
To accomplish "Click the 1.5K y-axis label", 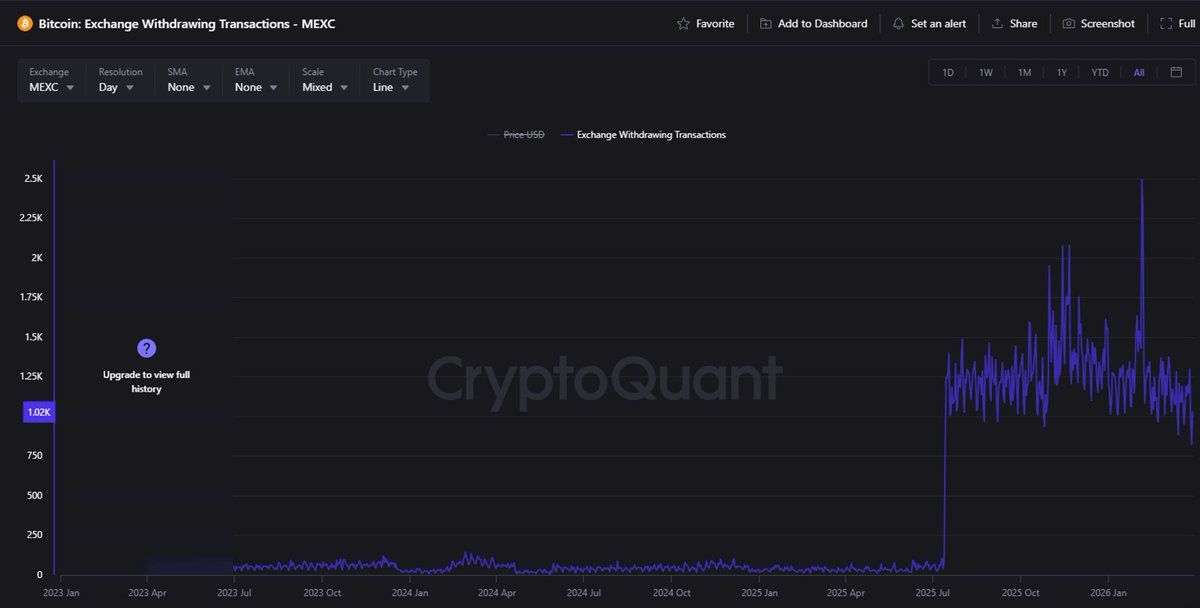I will [x=33, y=337].
